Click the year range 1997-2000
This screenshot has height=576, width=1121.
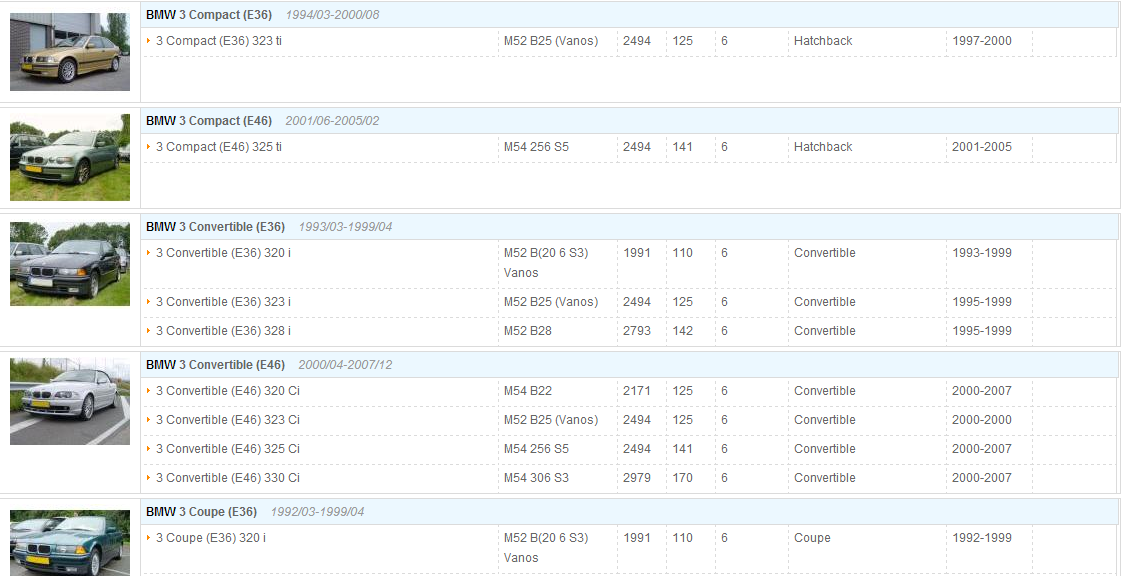tap(982, 41)
